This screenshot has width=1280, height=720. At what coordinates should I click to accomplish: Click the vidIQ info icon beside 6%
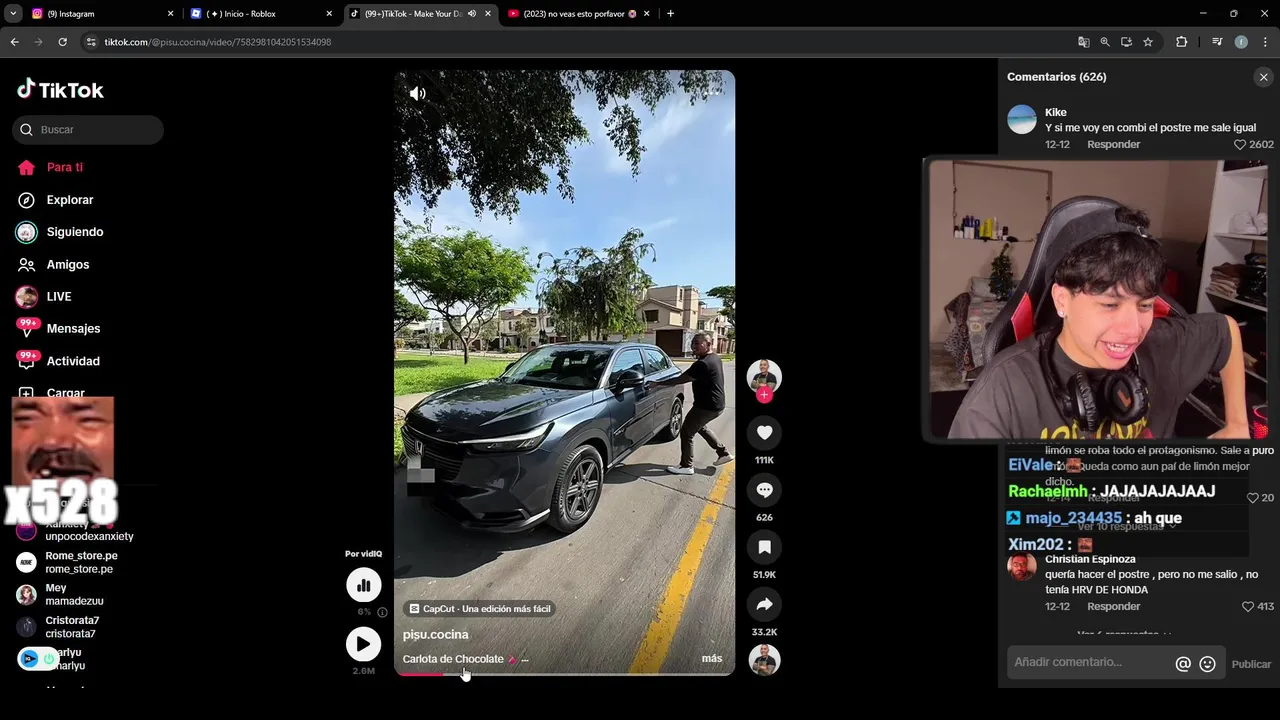pos(382,612)
